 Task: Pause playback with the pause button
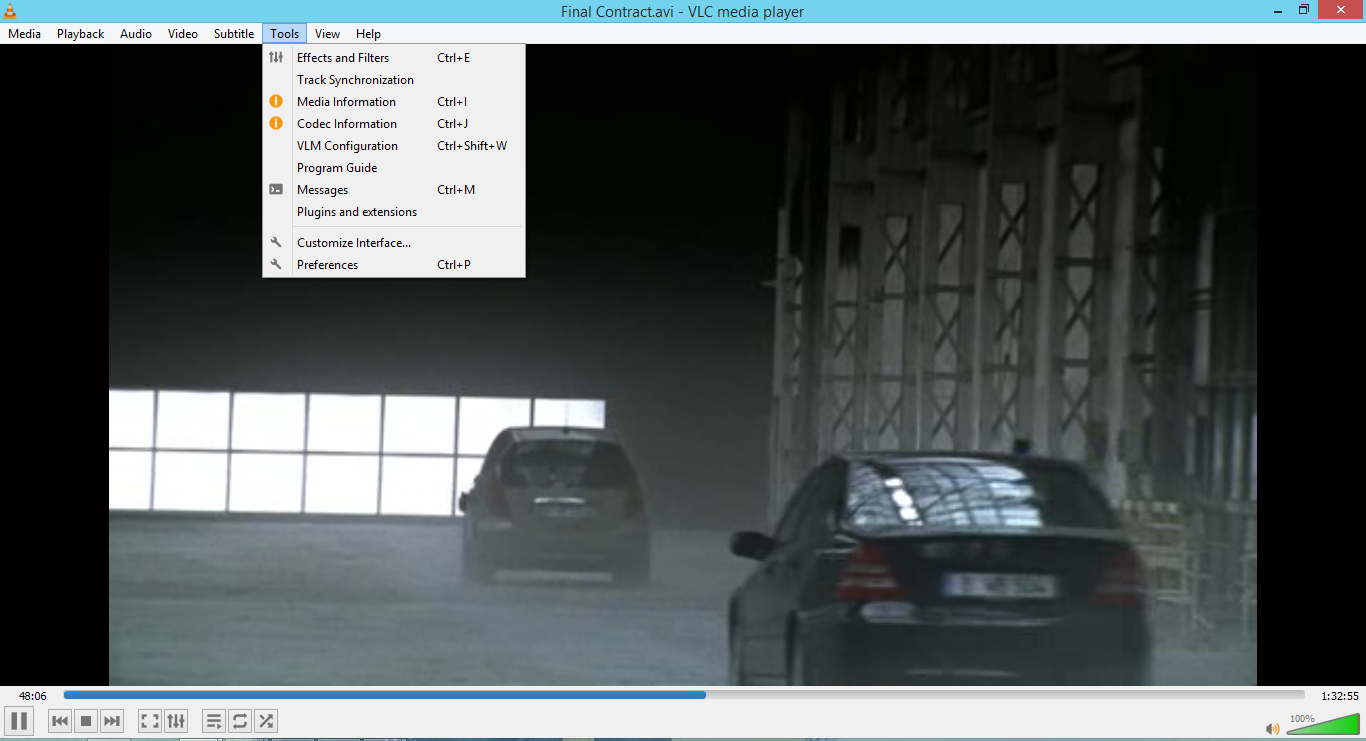coord(19,720)
